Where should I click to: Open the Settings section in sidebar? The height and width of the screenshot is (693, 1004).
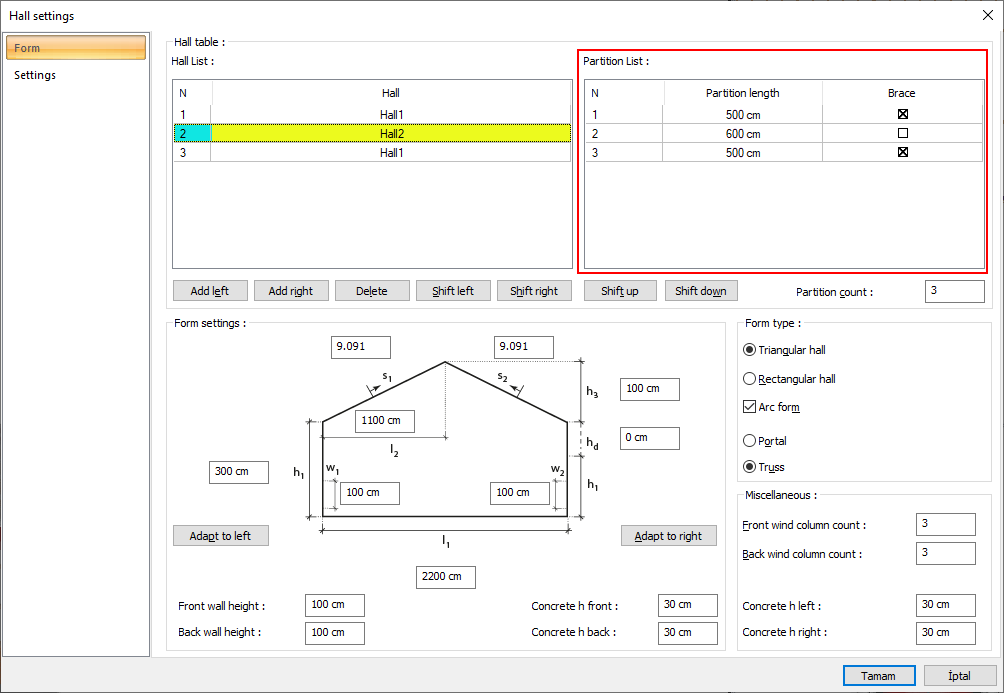(x=35, y=75)
